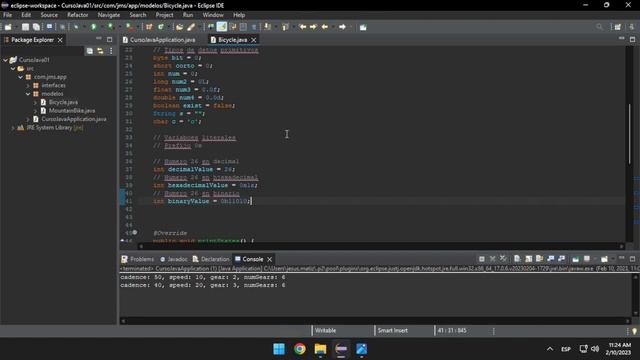
Task: Click the New file toolbar icon
Action: pos(8,27)
